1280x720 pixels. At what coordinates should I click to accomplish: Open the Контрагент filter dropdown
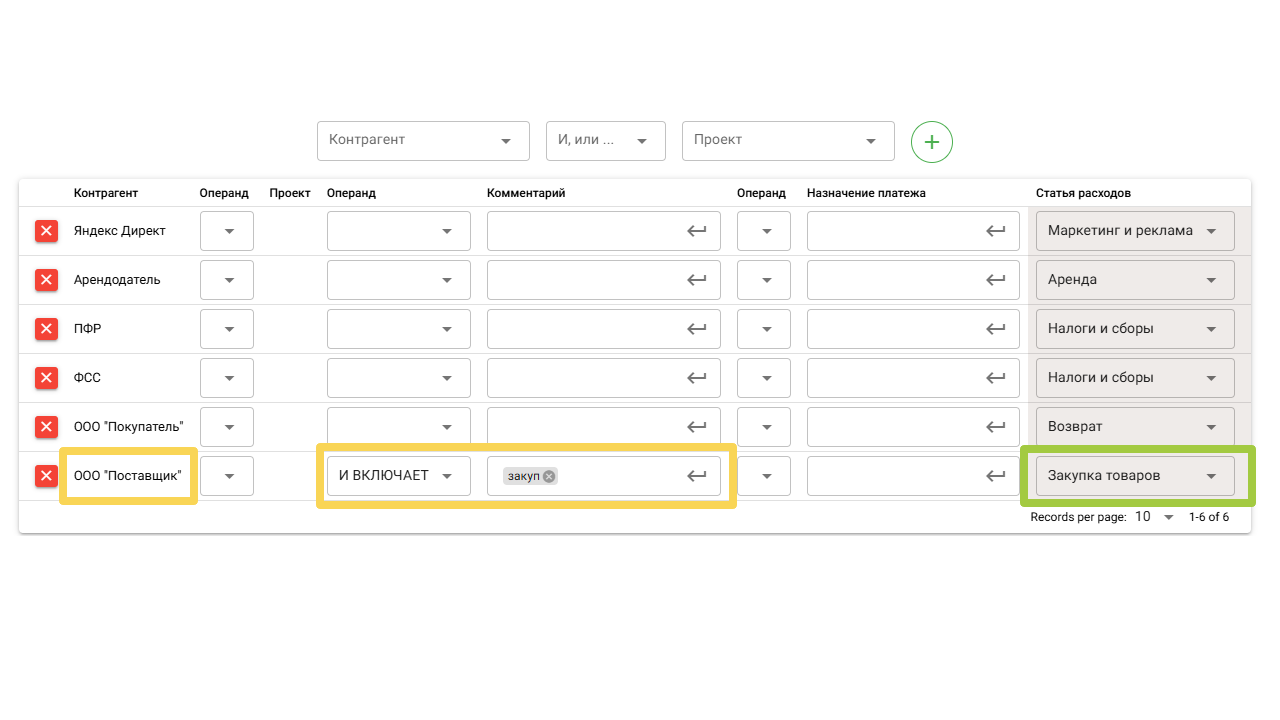(423, 141)
